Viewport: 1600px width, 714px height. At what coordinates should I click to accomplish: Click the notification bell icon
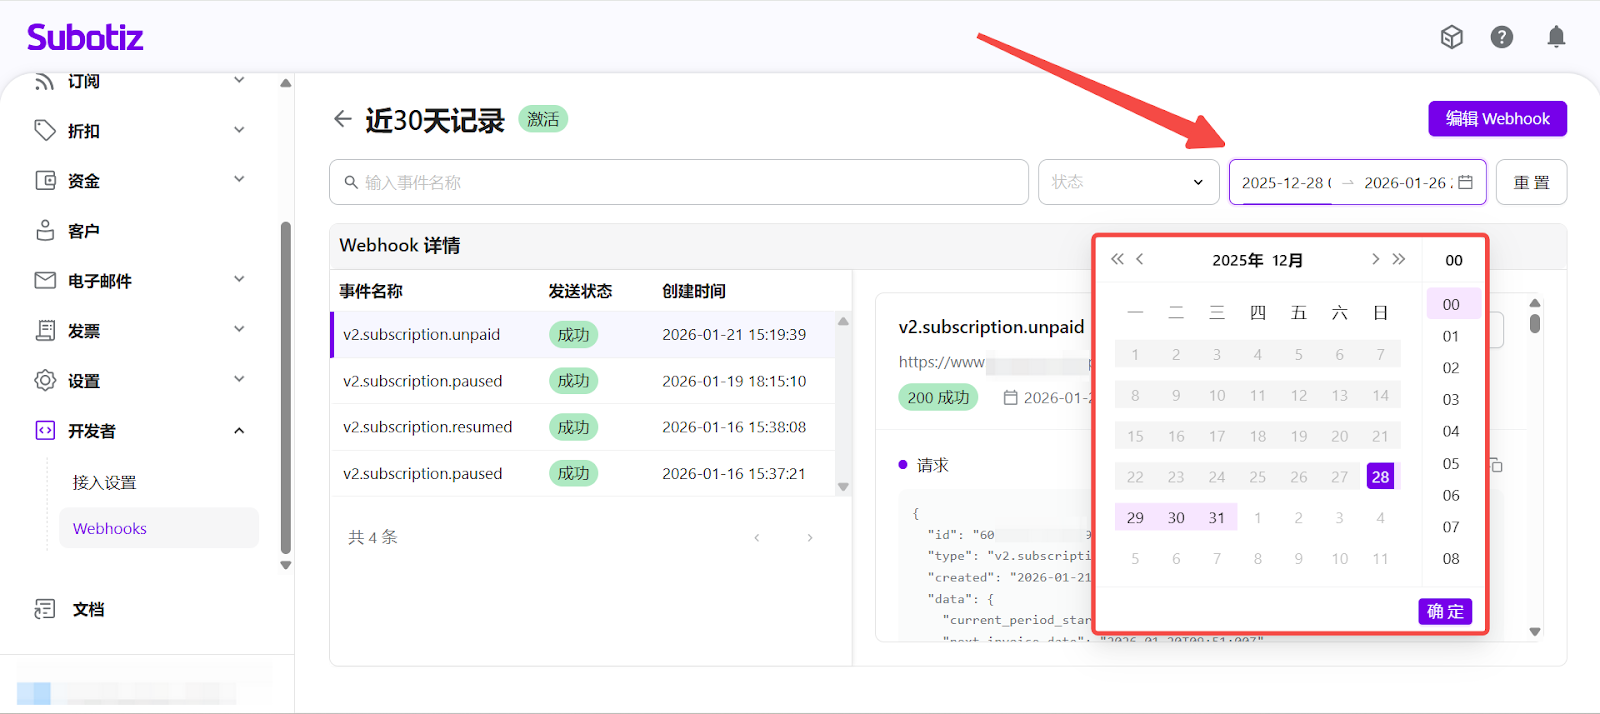(x=1556, y=38)
